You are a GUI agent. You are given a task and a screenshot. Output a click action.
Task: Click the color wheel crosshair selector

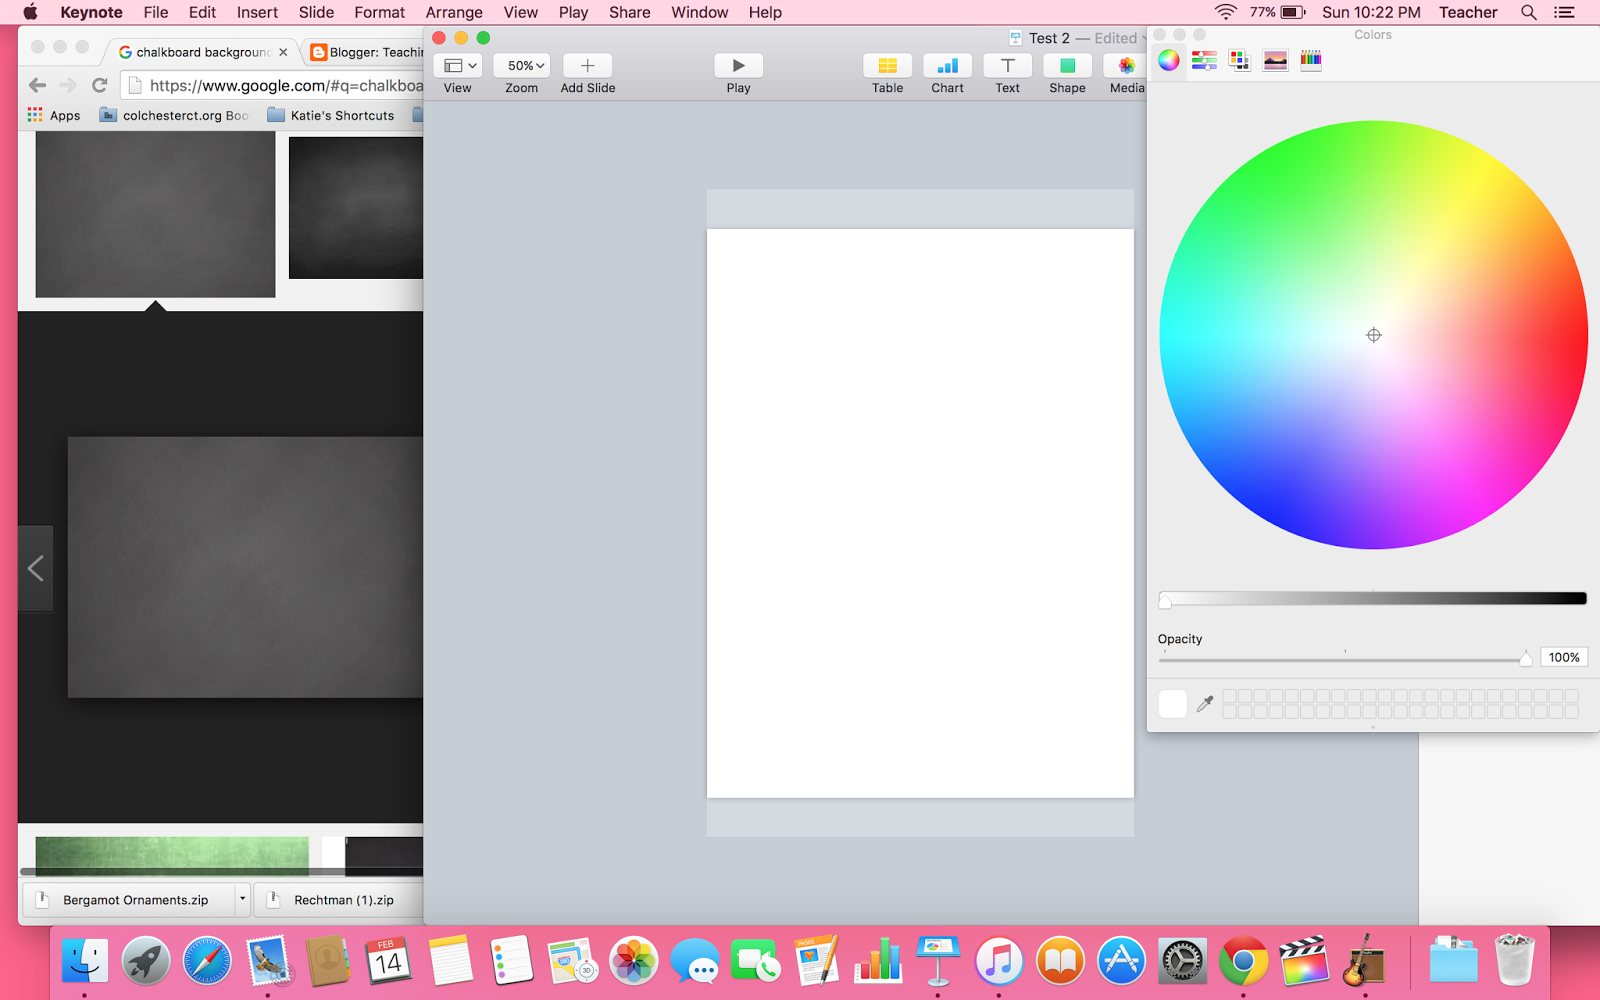[x=1374, y=335]
